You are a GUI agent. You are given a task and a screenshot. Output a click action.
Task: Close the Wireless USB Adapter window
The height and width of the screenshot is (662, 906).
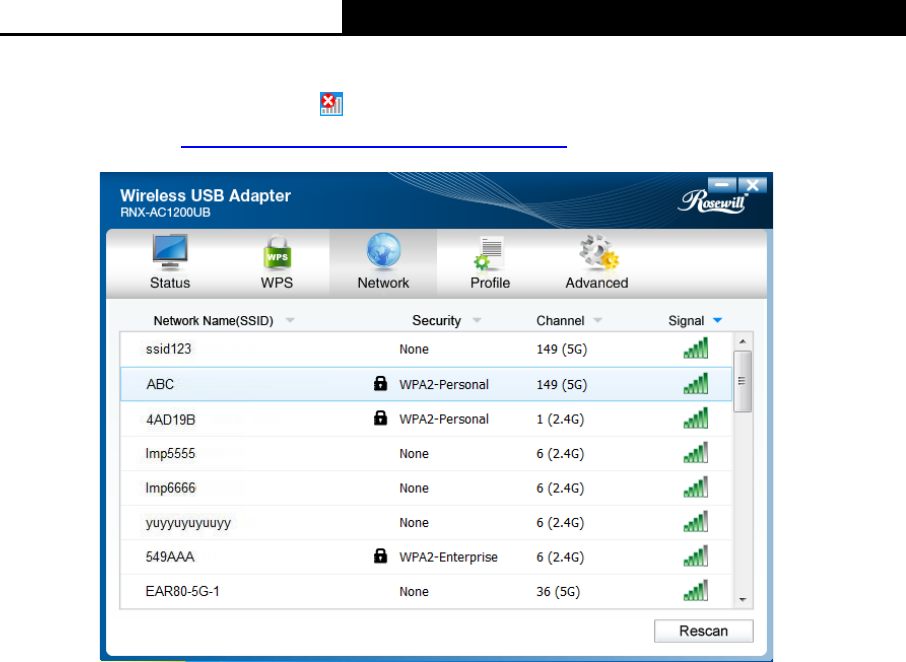[x=752, y=185]
